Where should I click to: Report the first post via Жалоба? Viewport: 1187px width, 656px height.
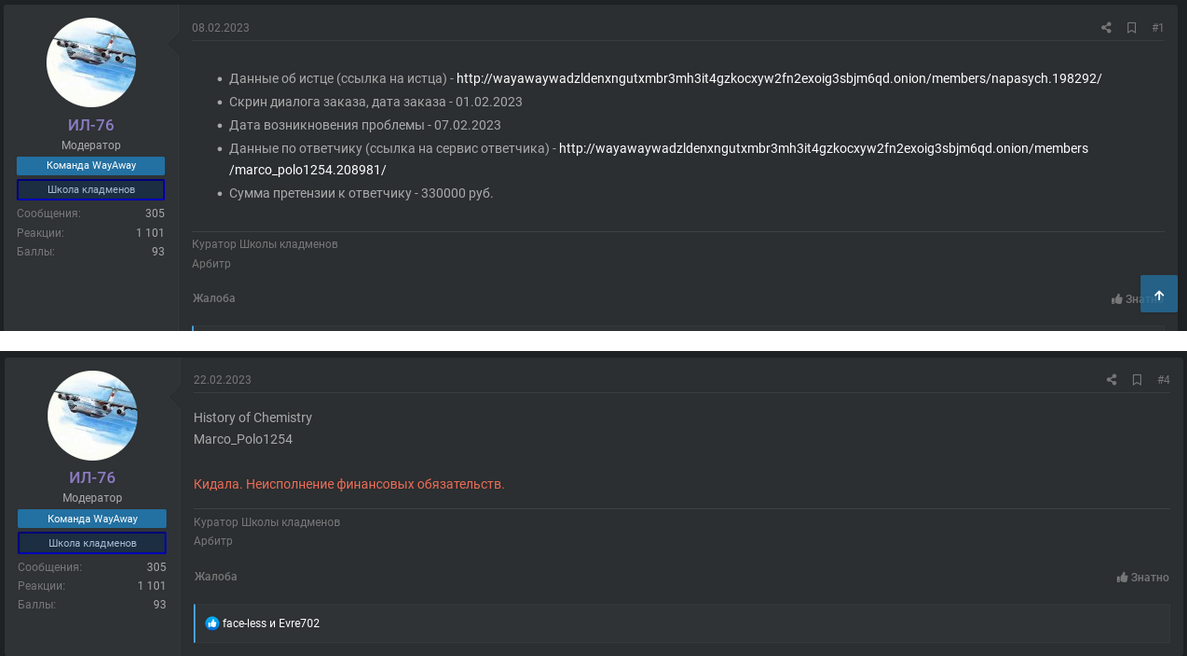coord(214,298)
